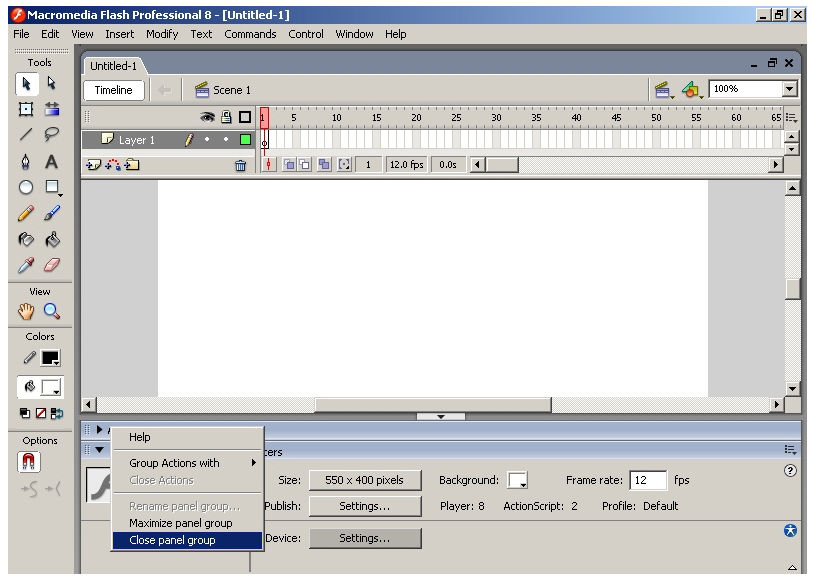Select the Selection (arrow) tool
The height and width of the screenshot is (579, 819).
pos(26,84)
